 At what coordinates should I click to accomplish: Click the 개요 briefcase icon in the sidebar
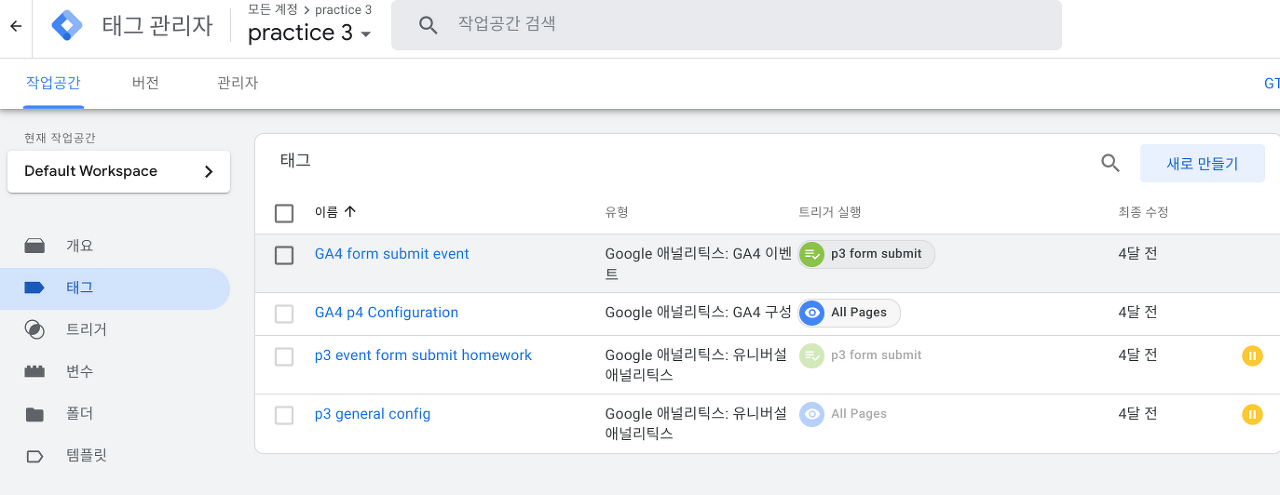click(x=35, y=245)
